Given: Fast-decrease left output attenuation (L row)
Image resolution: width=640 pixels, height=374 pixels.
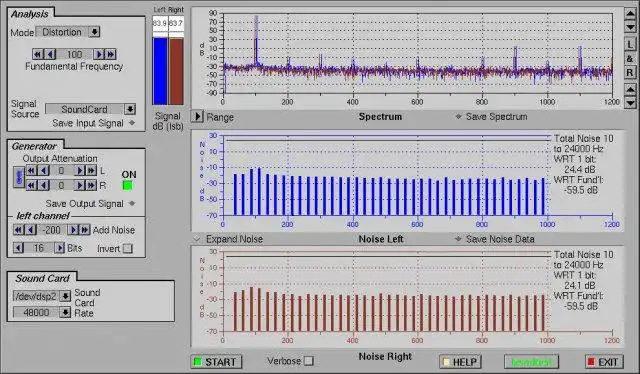Looking at the screenshot, I should coord(31,171).
